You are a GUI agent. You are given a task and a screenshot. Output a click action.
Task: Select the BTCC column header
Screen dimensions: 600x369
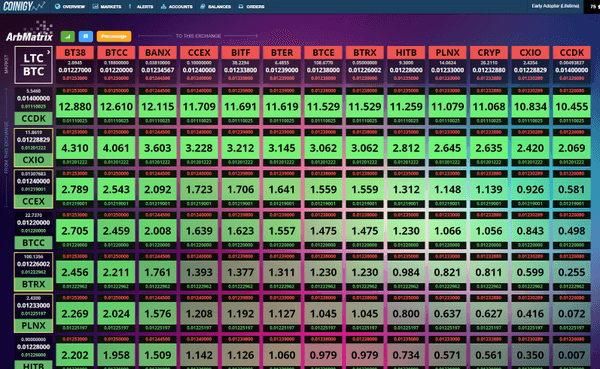116,52
